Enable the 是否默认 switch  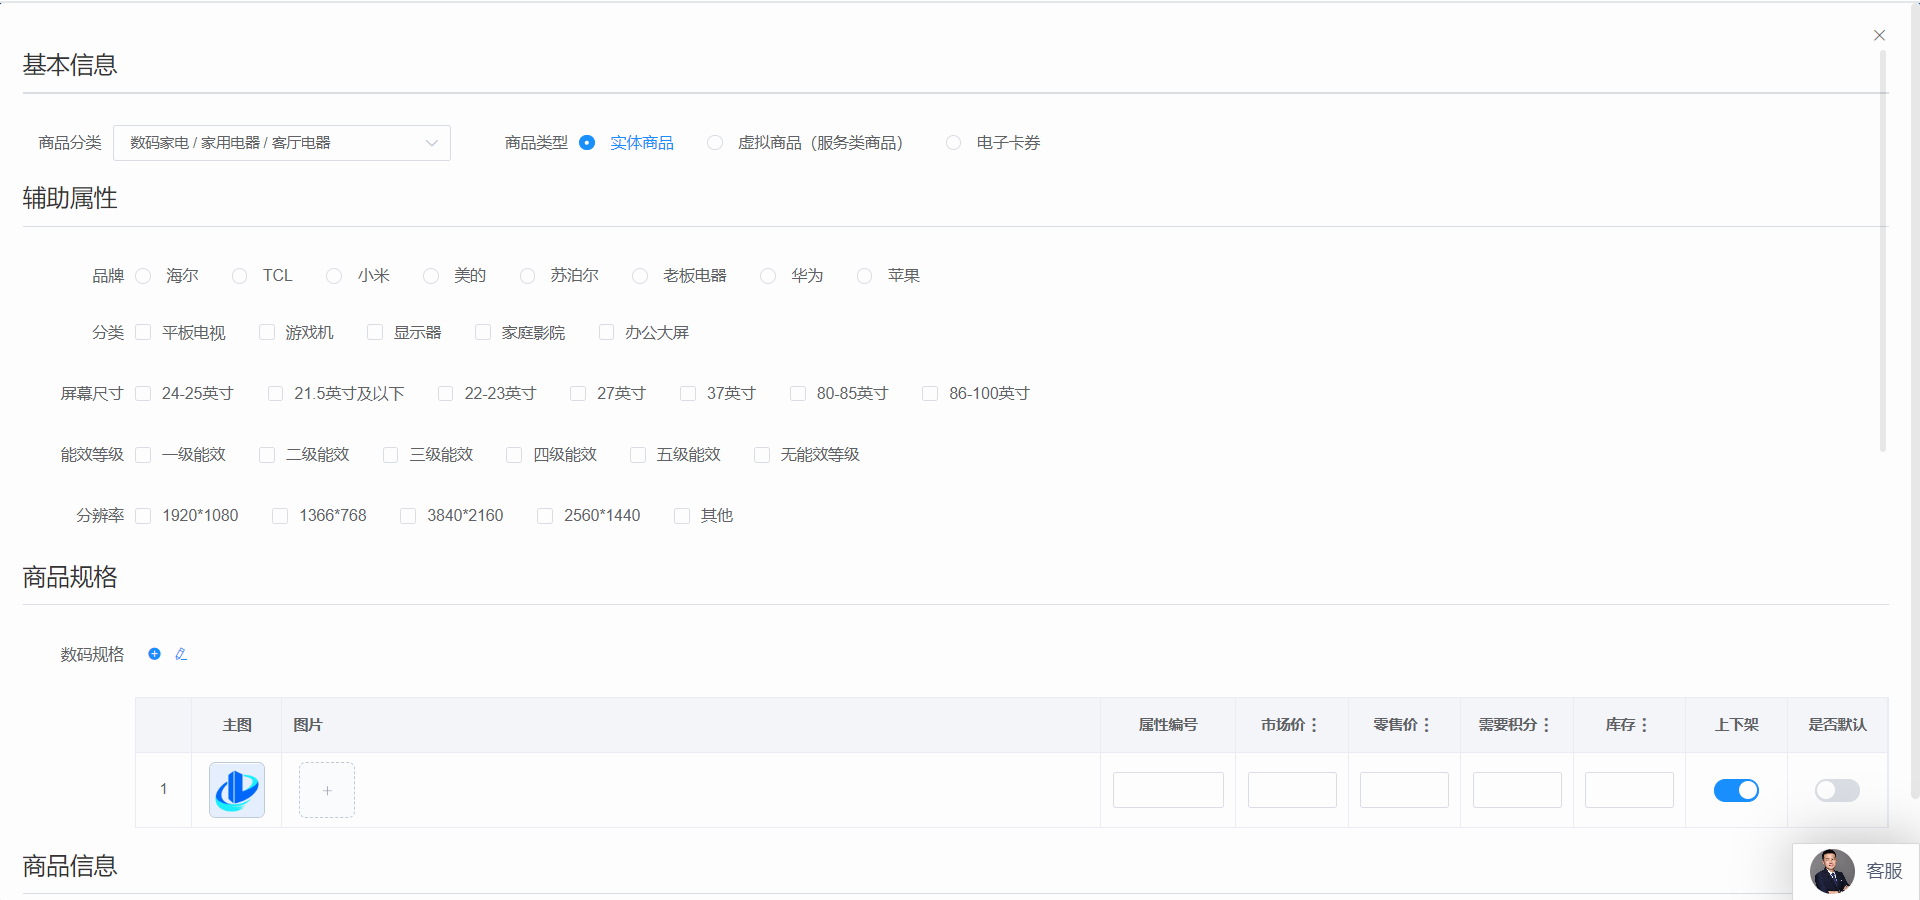pyautogui.click(x=1837, y=790)
